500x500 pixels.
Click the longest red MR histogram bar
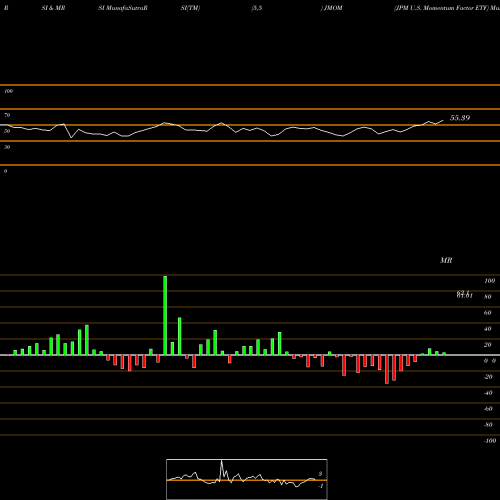[x=387, y=369]
